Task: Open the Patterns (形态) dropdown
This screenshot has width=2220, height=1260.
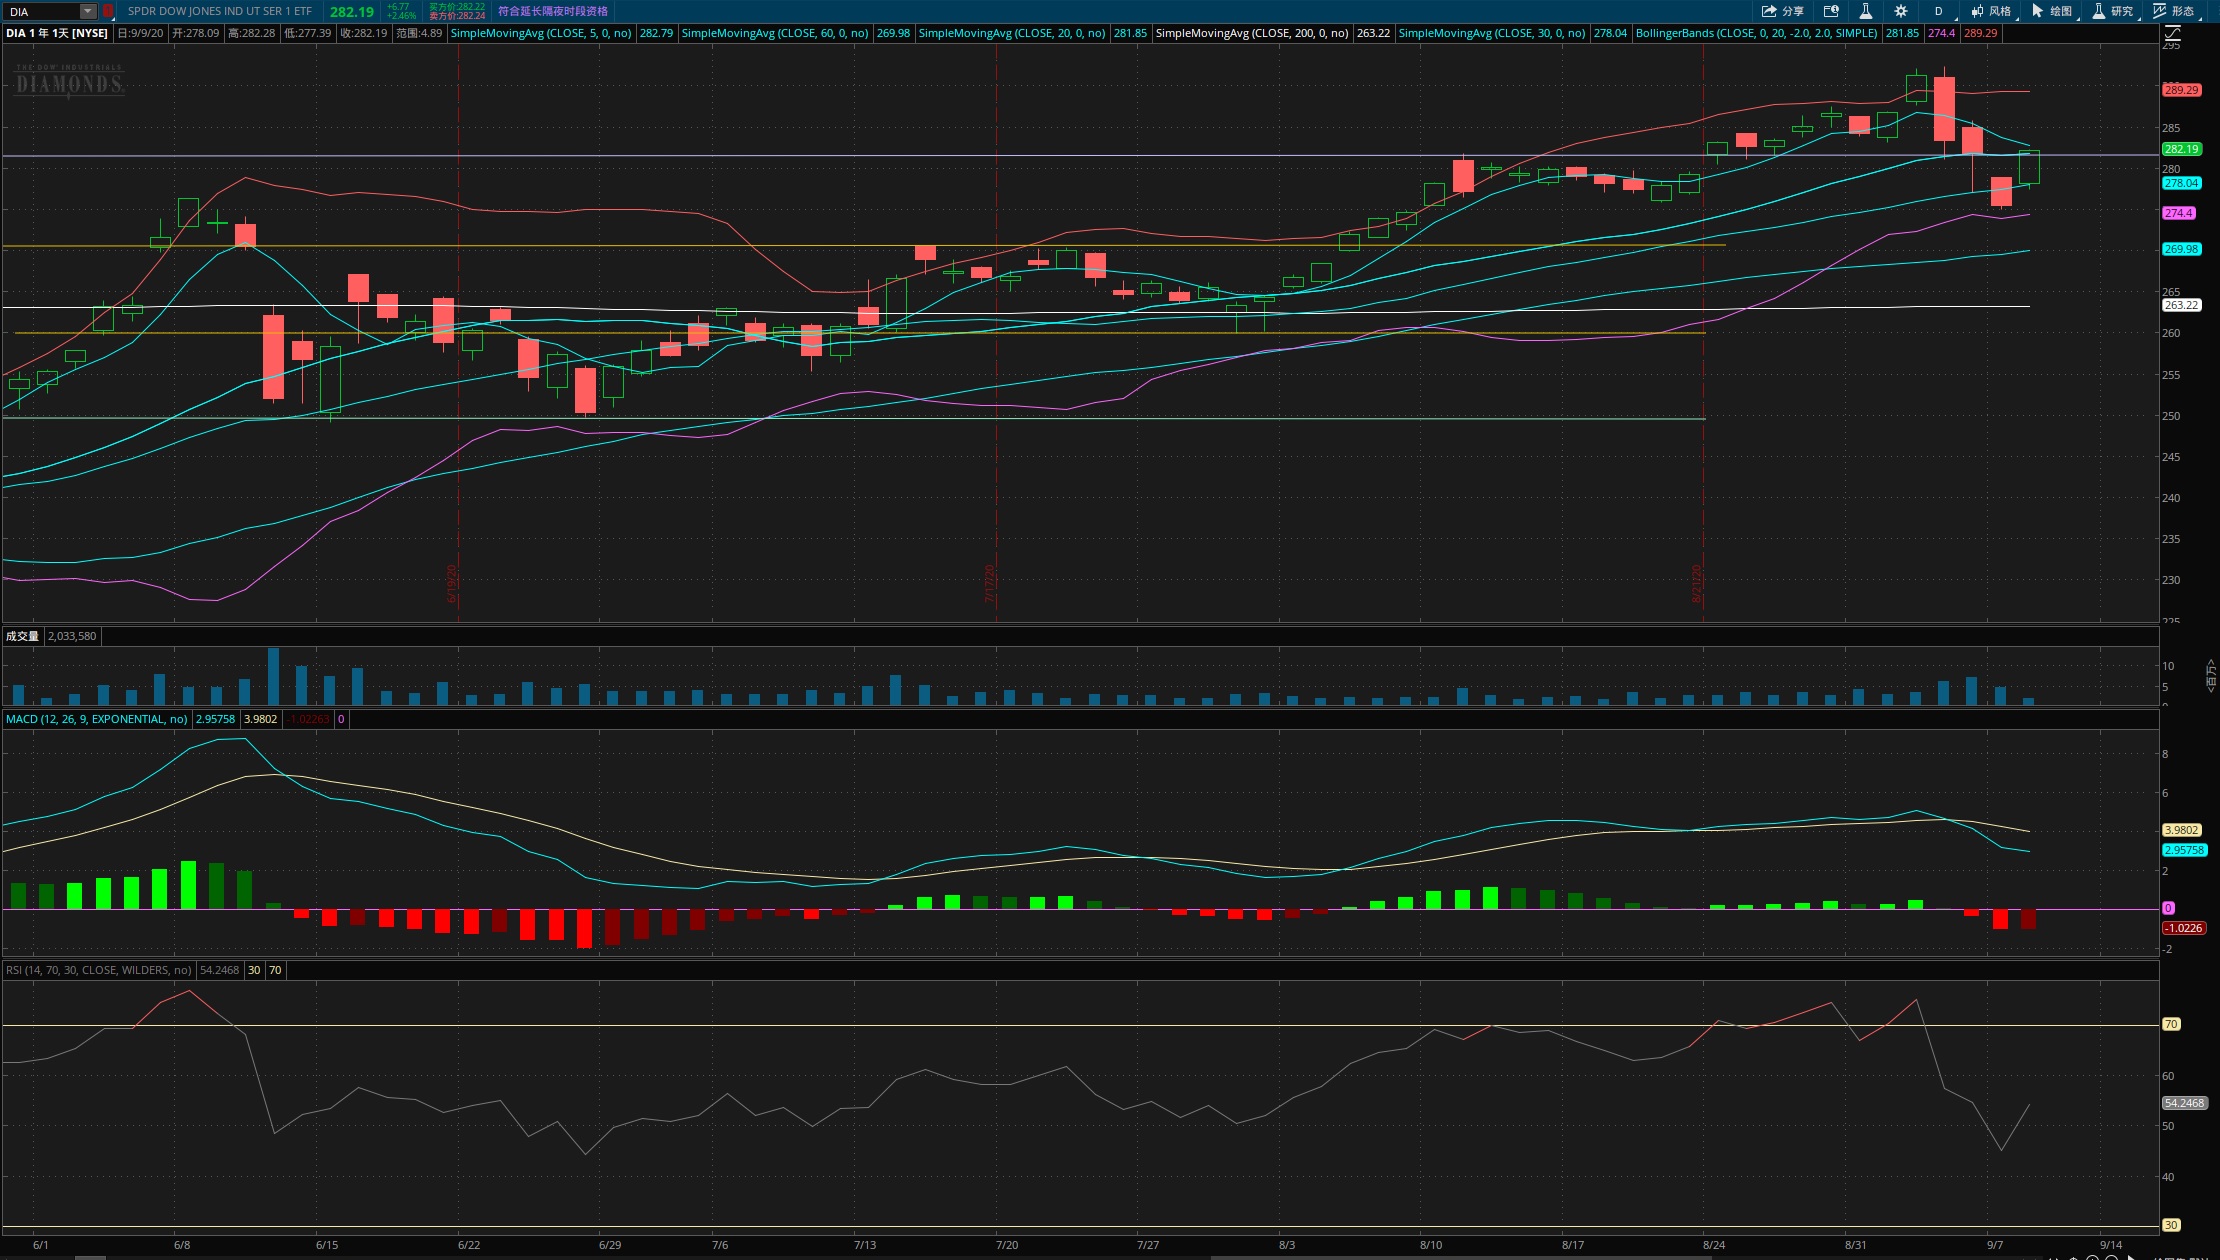Action: pos(2176,11)
